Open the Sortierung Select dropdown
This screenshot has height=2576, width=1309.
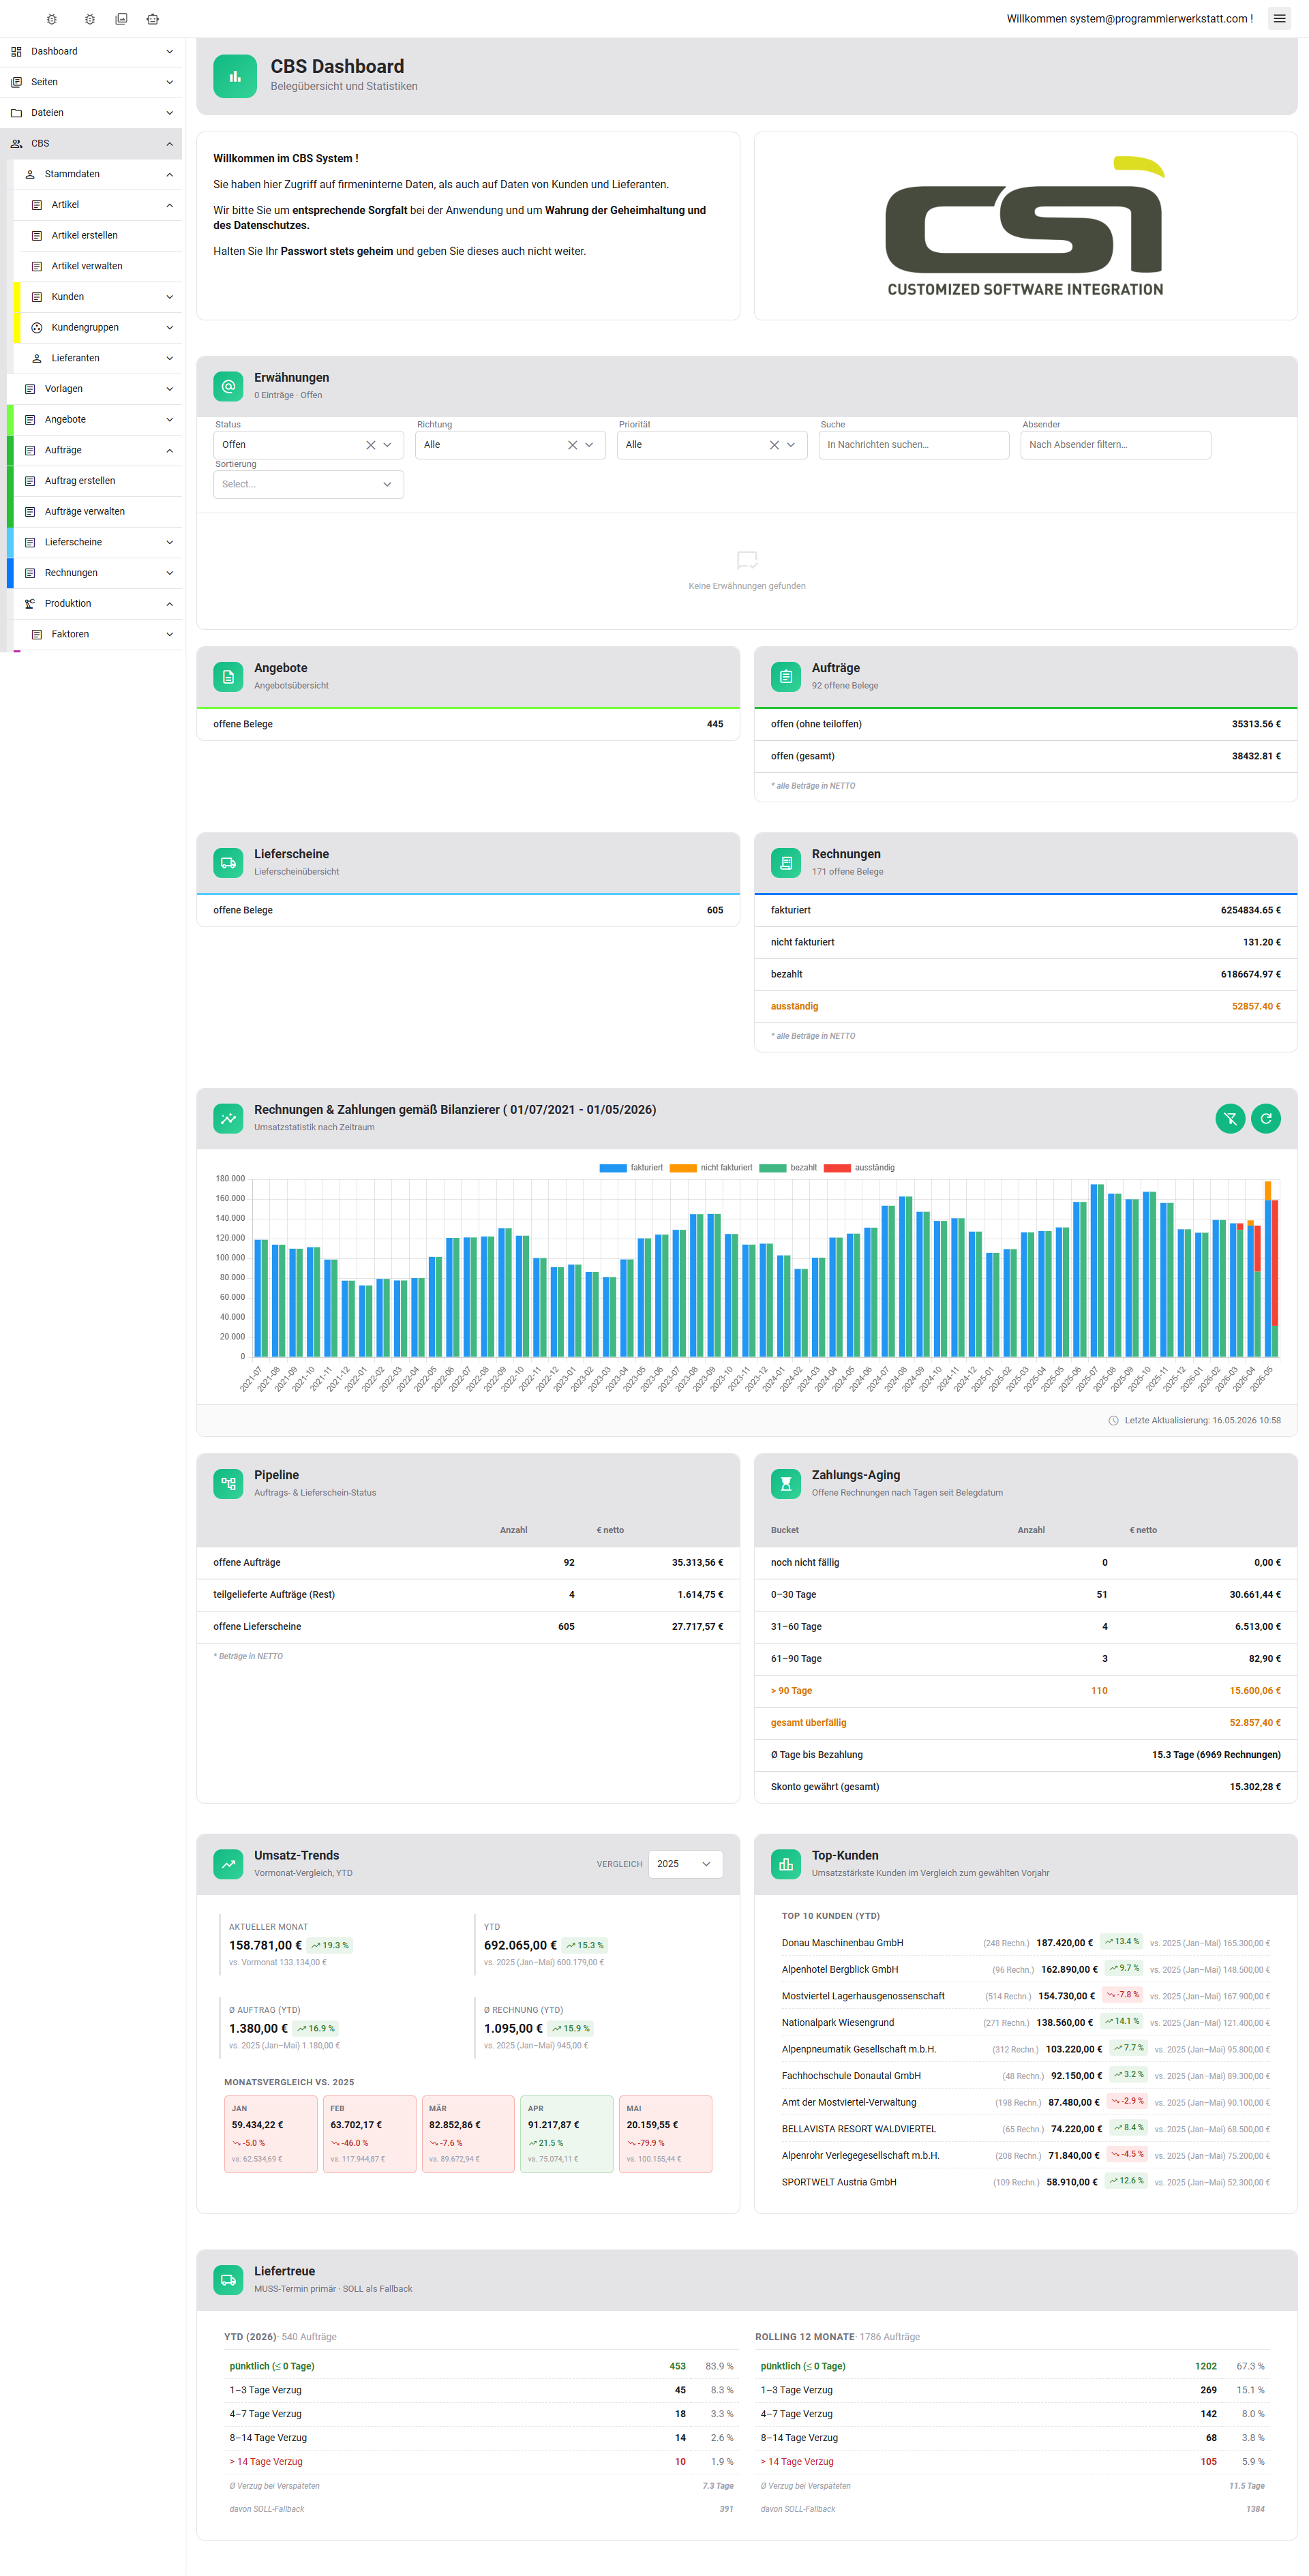pos(308,485)
